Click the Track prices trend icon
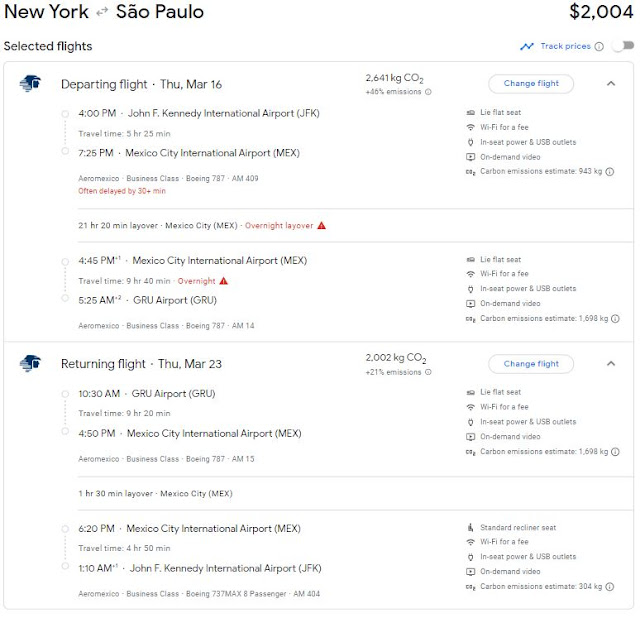The width and height of the screenshot is (640, 618). pos(527,46)
